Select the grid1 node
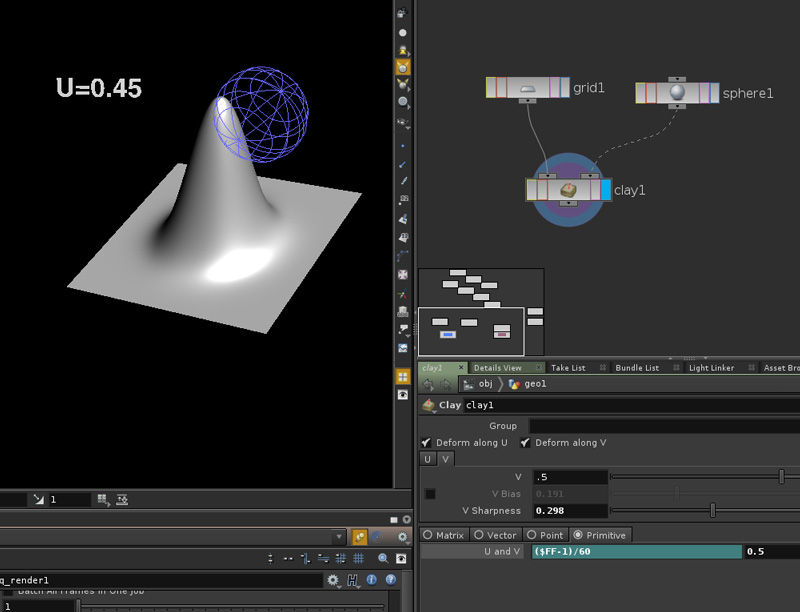The width and height of the screenshot is (800, 612). pyautogui.click(x=527, y=88)
